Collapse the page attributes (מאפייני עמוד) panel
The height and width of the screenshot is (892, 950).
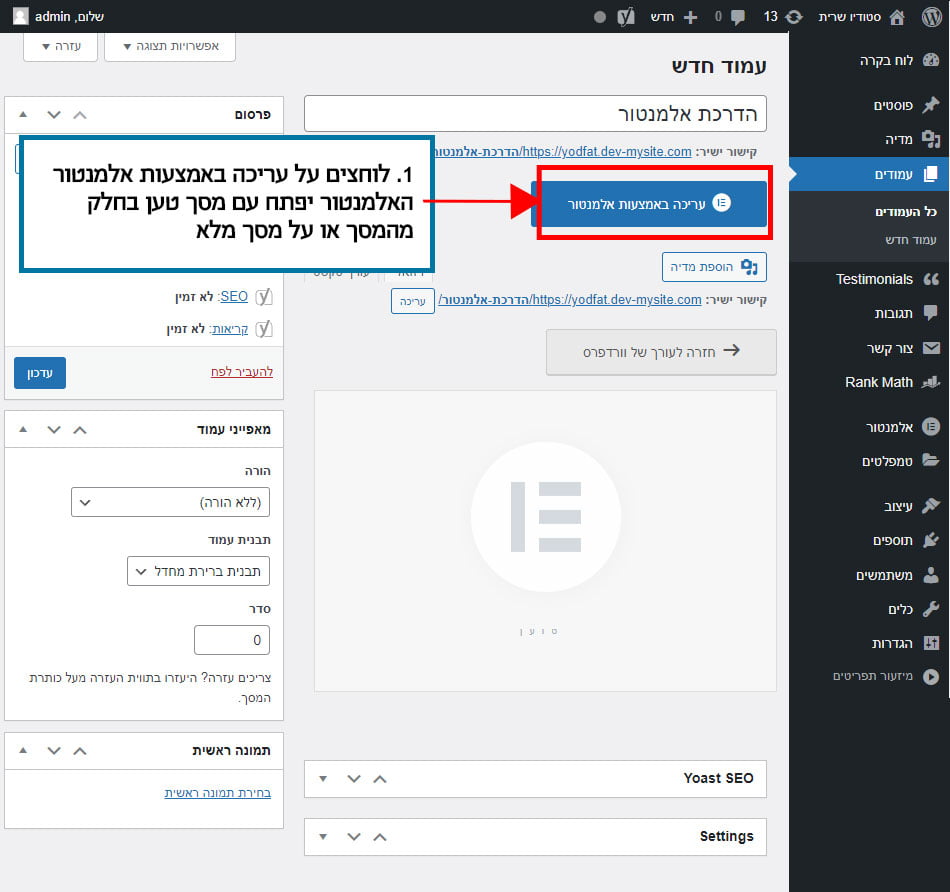tap(23, 429)
